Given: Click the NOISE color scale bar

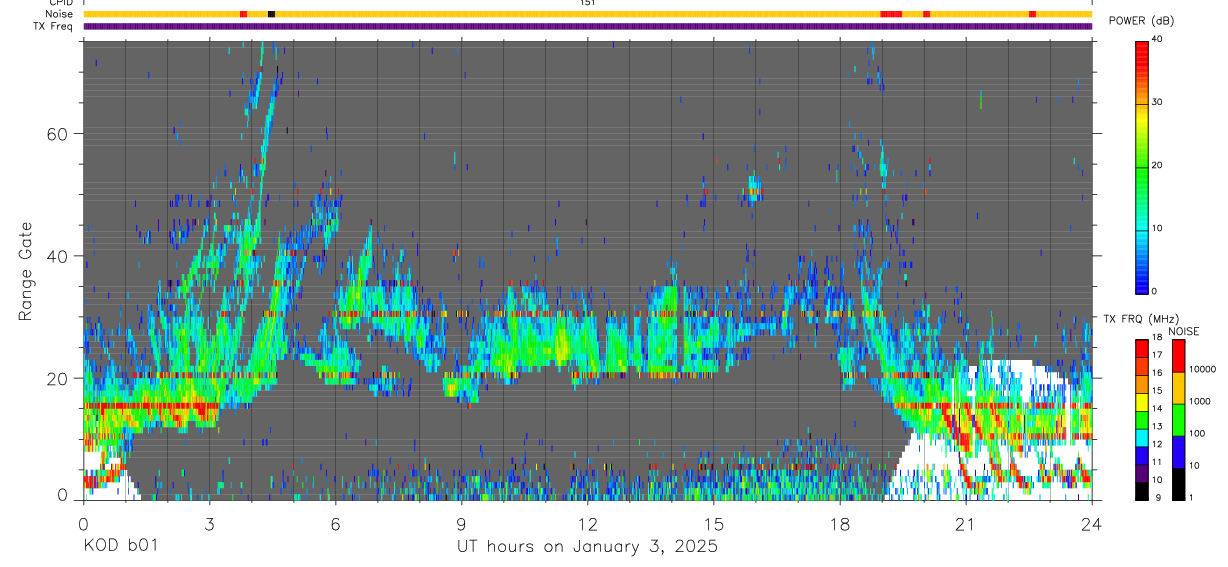Looking at the screenshot, I should coord(1178,420).
